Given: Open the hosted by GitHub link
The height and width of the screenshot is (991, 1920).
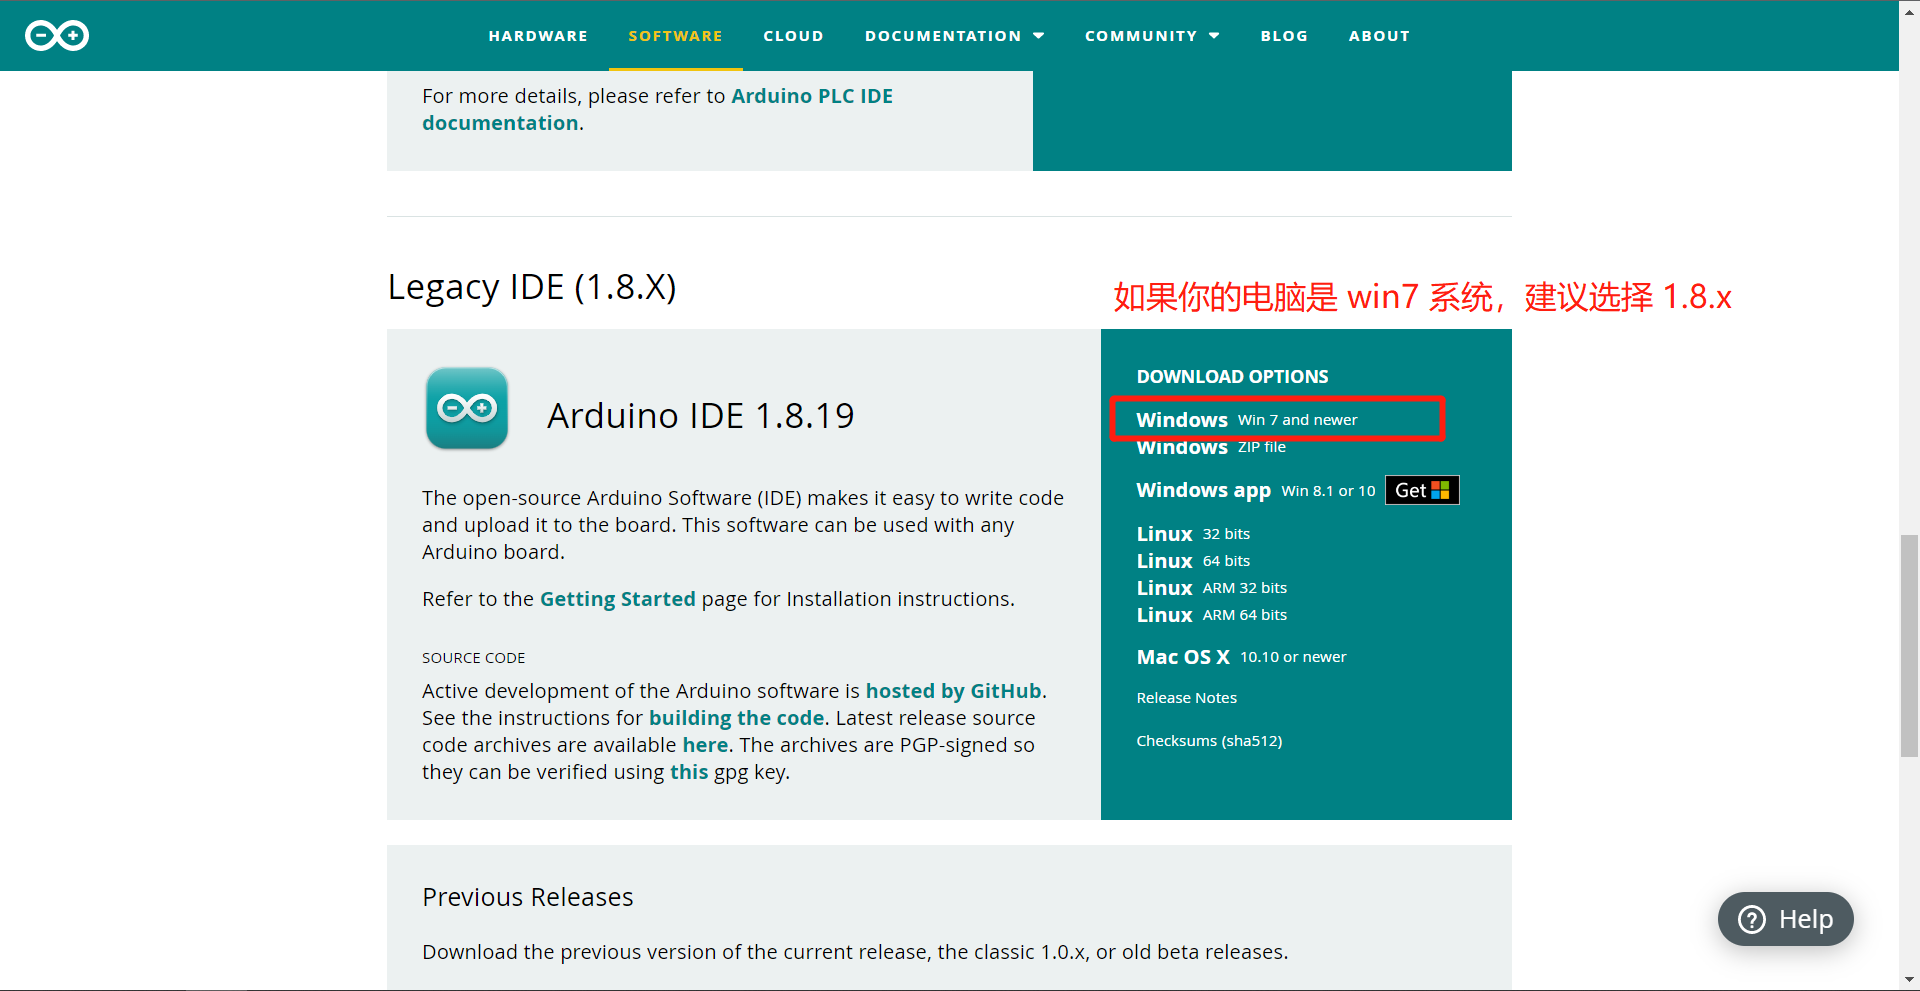Looking at the screenshot, I should point(953,691).
